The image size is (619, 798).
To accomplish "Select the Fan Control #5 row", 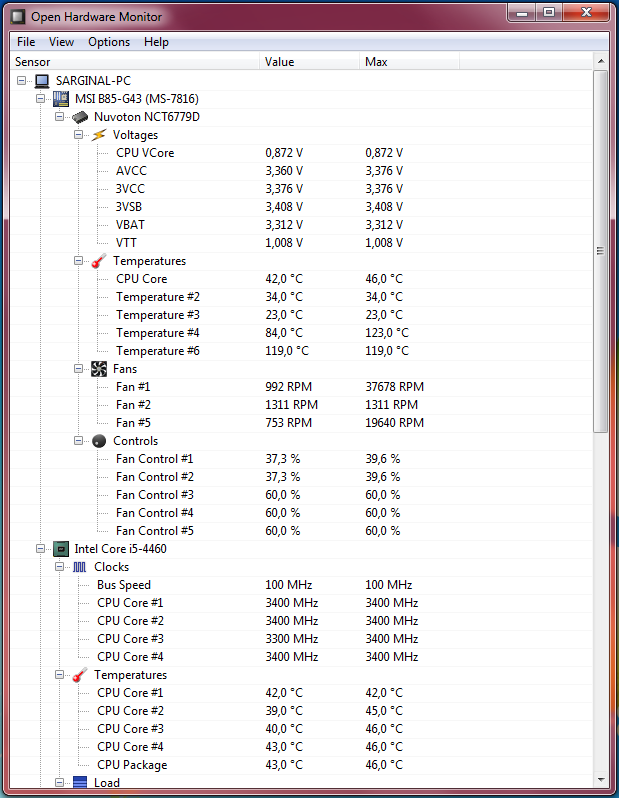I will (x=301, y=531).
